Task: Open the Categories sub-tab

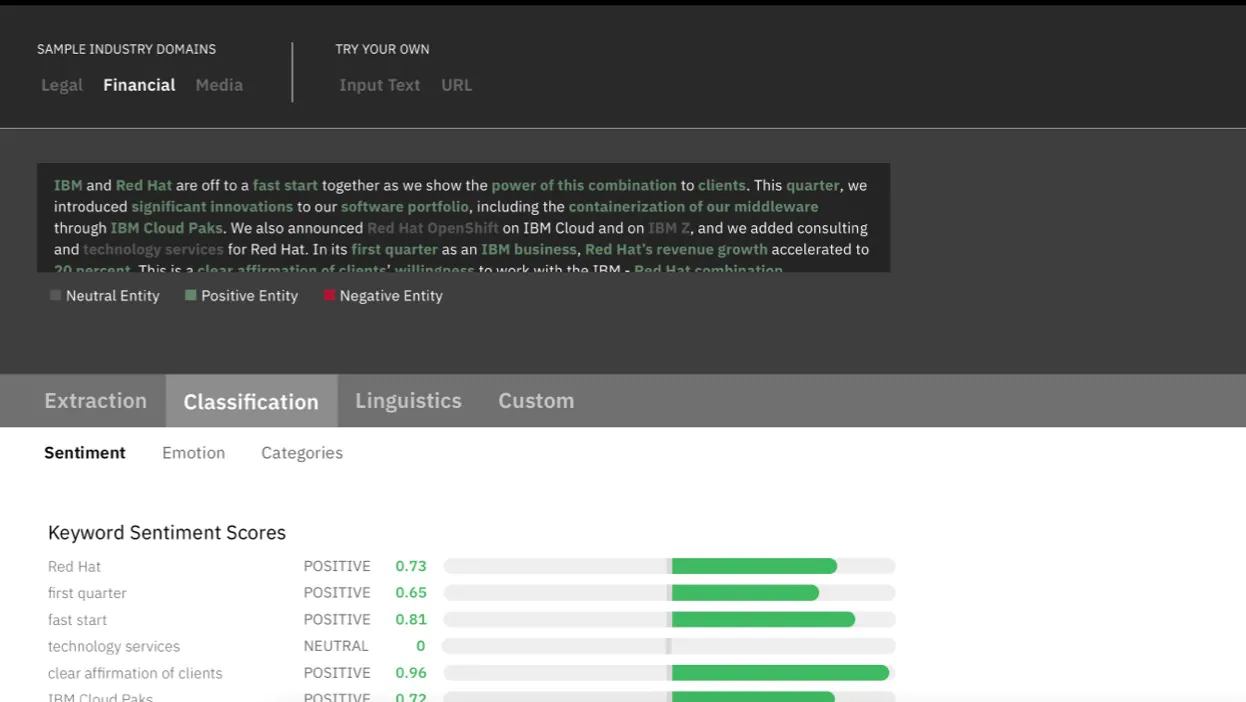Action: tap(301, 453)
